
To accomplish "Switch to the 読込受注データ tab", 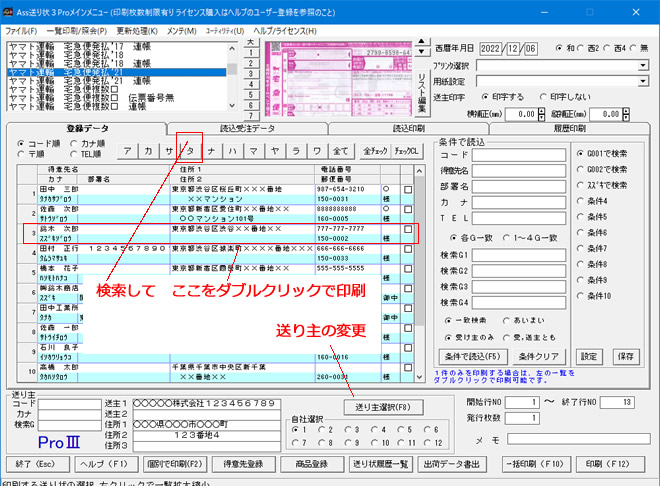I will click(x=246, y=129).
